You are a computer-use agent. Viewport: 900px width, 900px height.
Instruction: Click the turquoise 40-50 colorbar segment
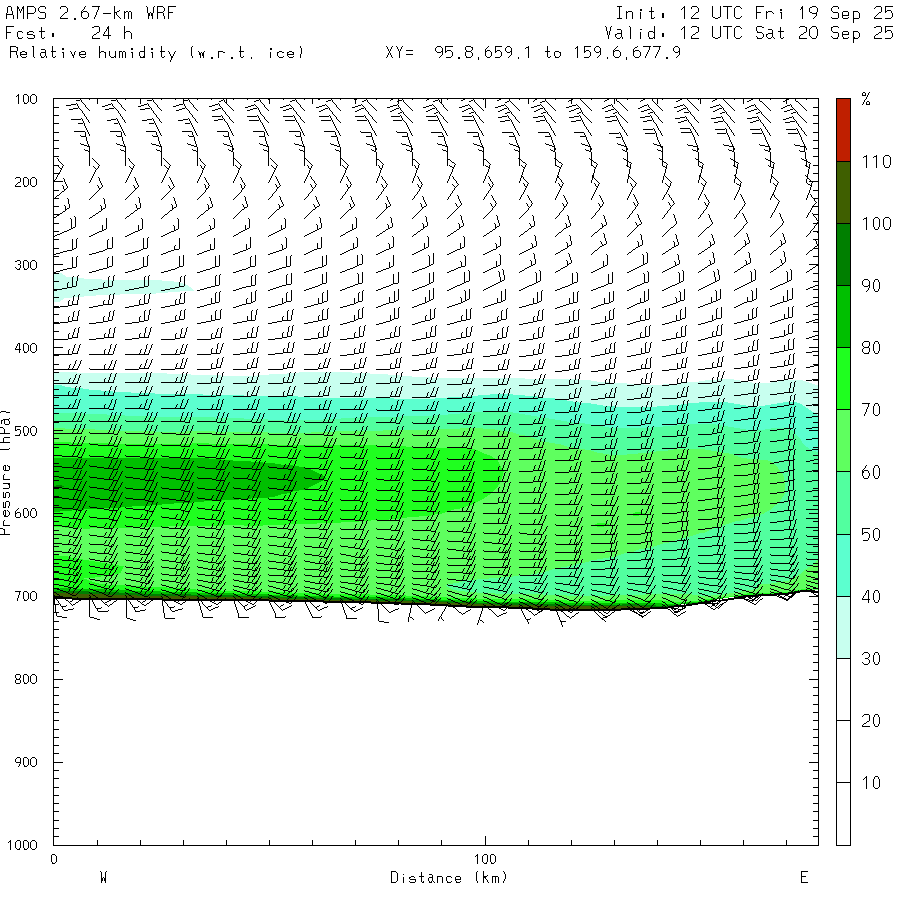click(843, 565)
